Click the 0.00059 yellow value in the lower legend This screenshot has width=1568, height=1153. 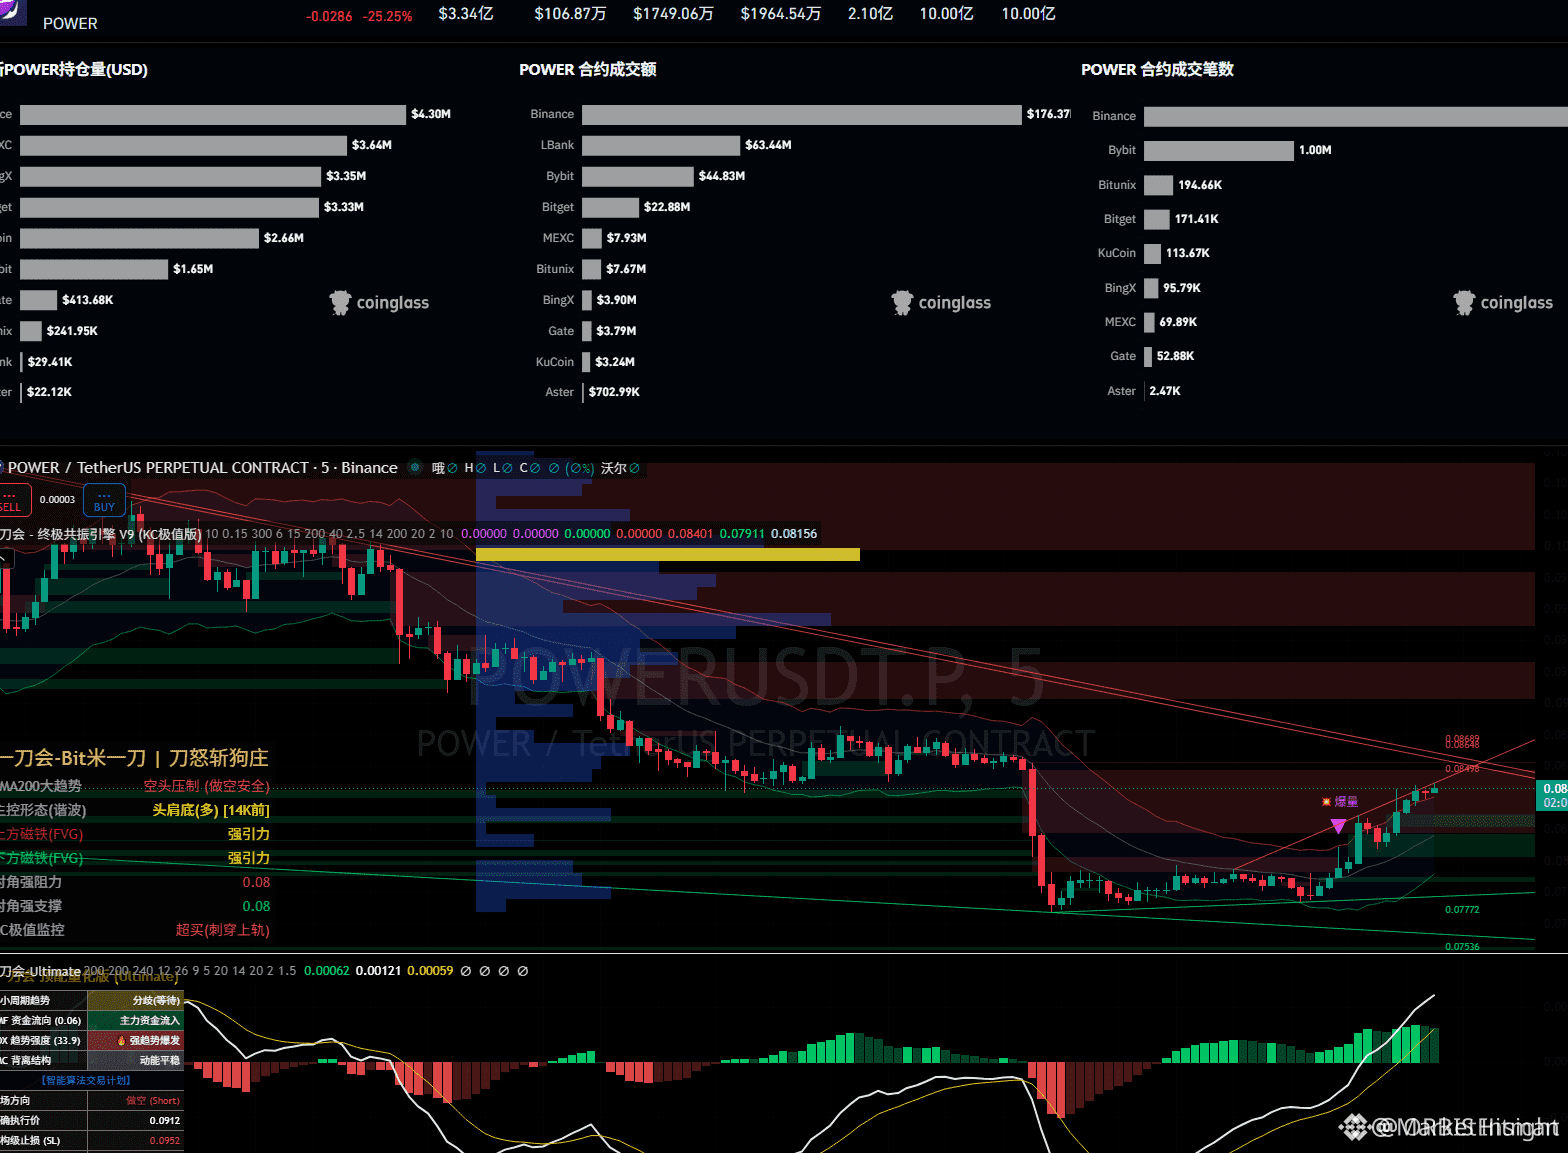430,971
